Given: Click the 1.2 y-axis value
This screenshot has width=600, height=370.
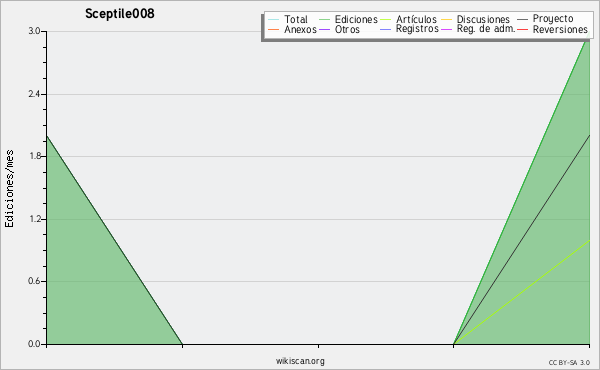Looking at the screenshot, I should pos(34,219).
